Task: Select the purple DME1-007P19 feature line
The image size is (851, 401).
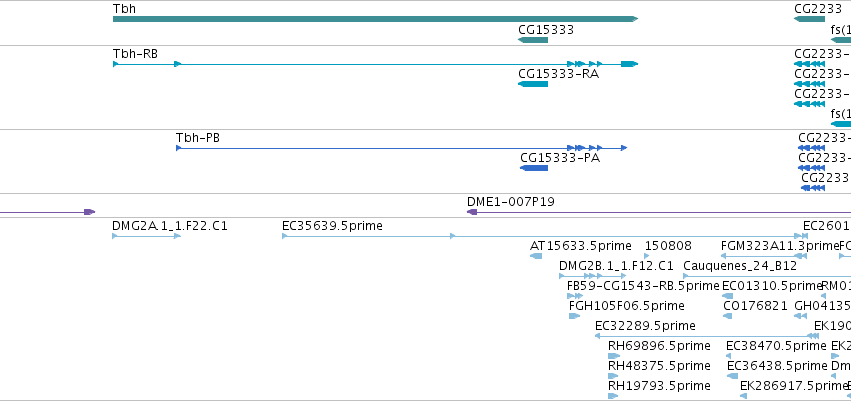Action: [x=659, y=212]
